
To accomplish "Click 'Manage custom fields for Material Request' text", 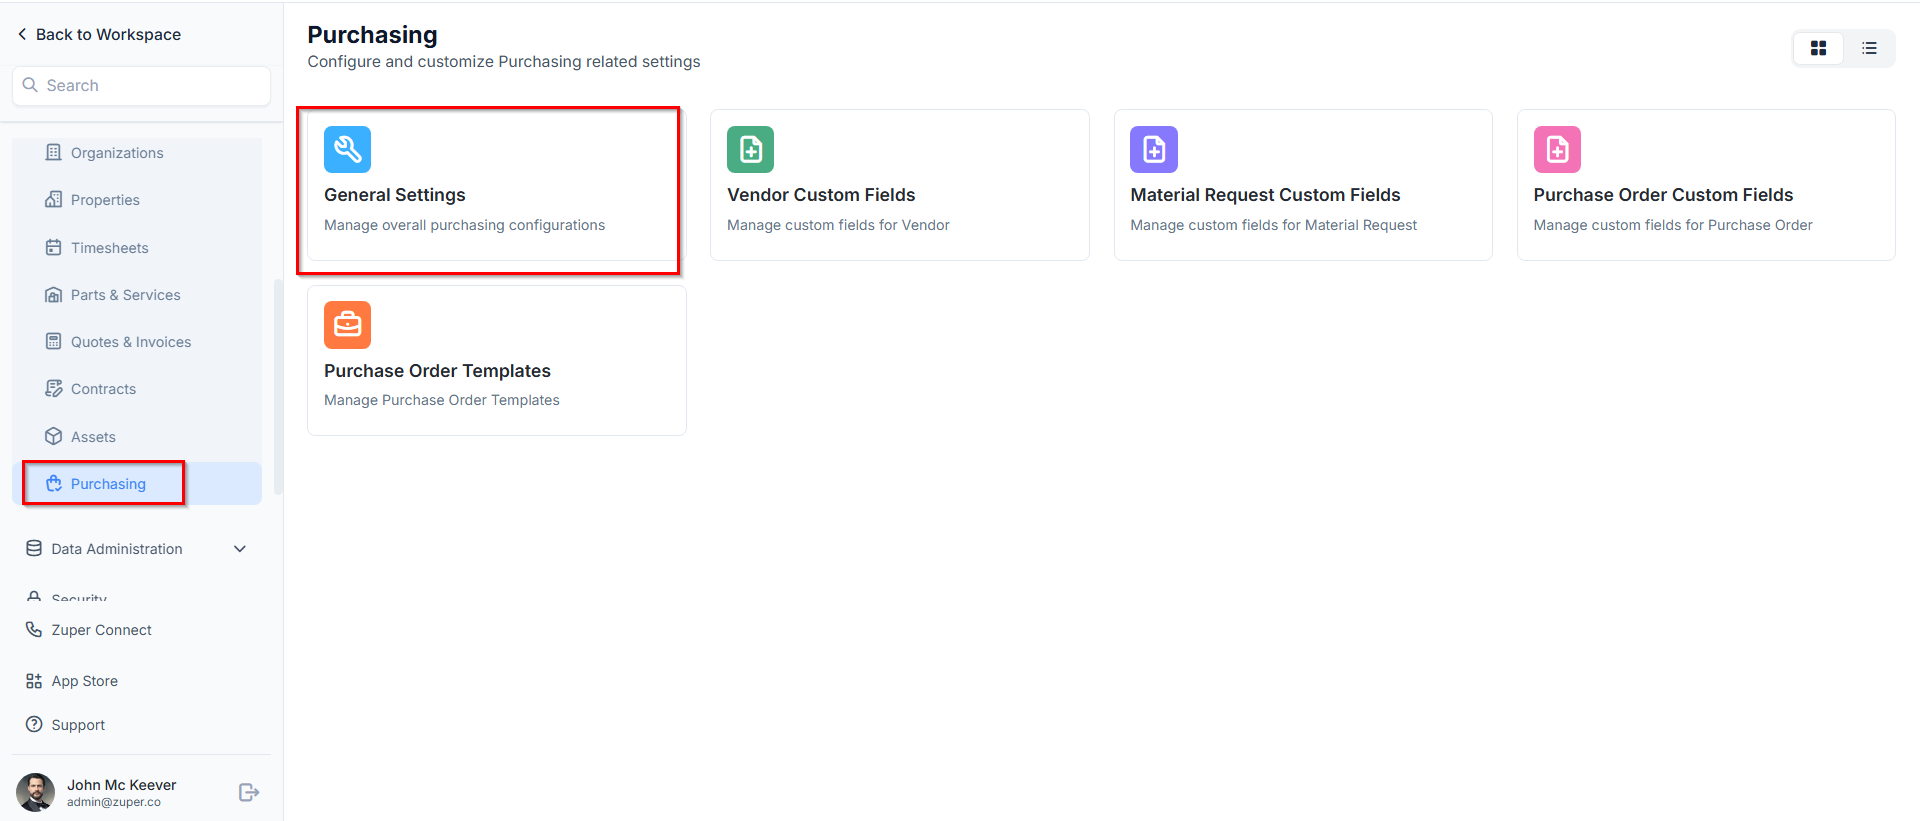I will click(1273, 225).
